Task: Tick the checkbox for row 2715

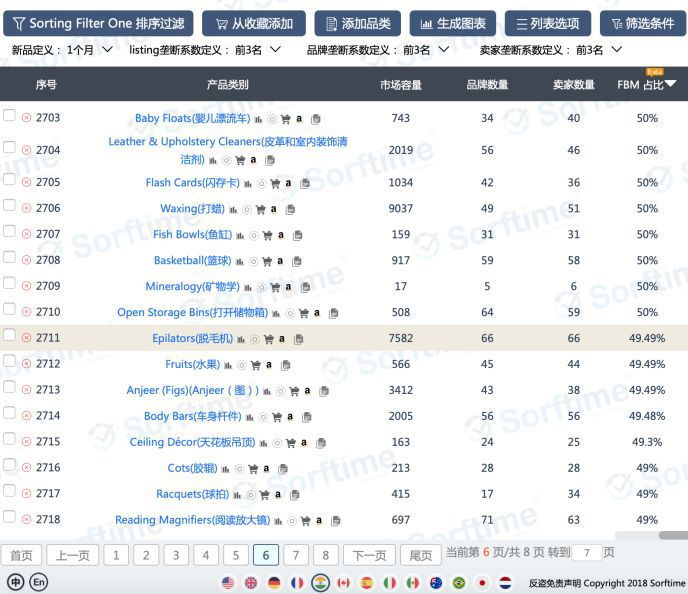Action: (x=9, y=438)
